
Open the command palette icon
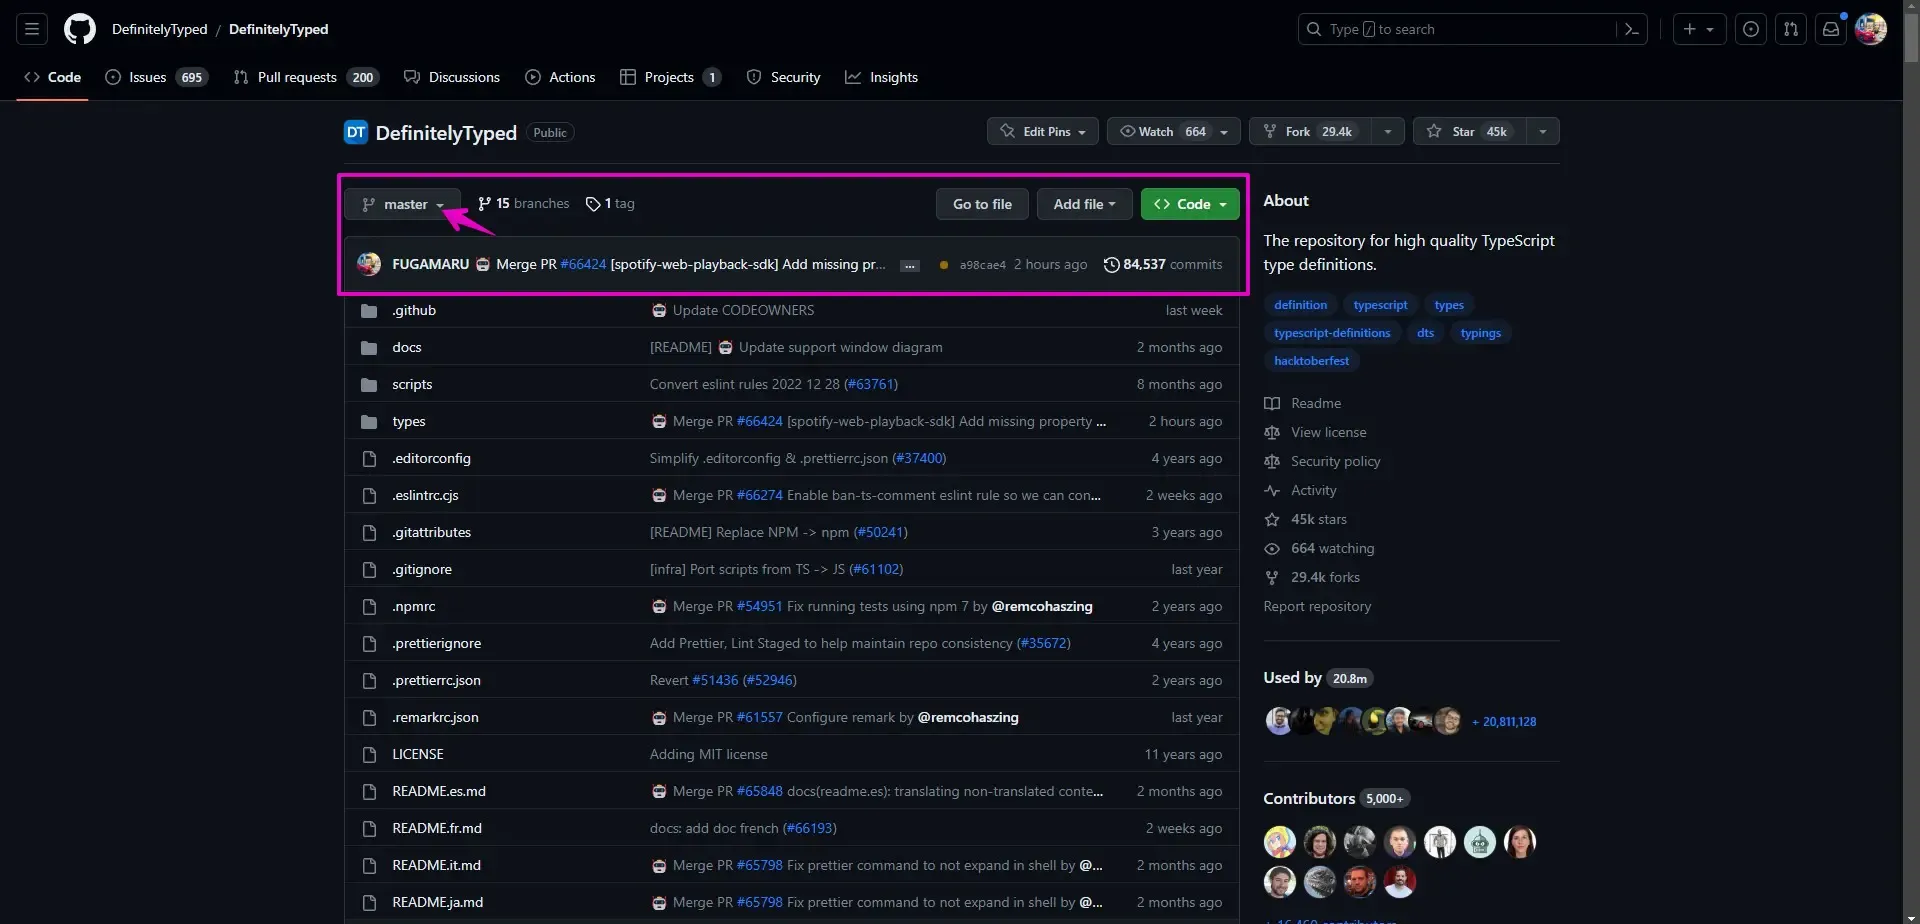pyautogui.click(x=1632, y=29)
